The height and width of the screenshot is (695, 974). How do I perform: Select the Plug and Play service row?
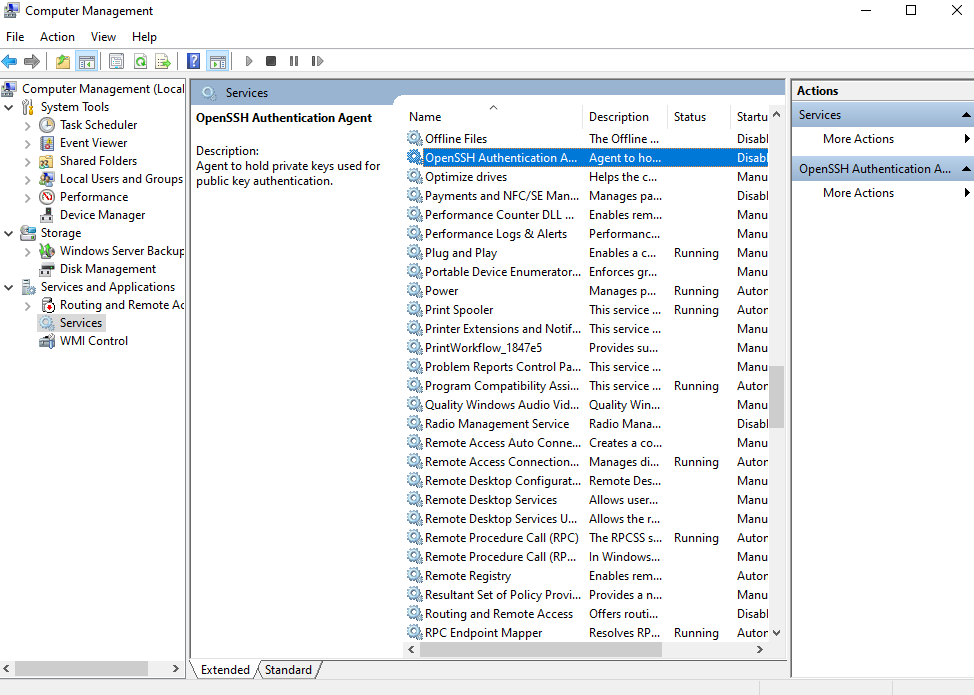(587, 253)
